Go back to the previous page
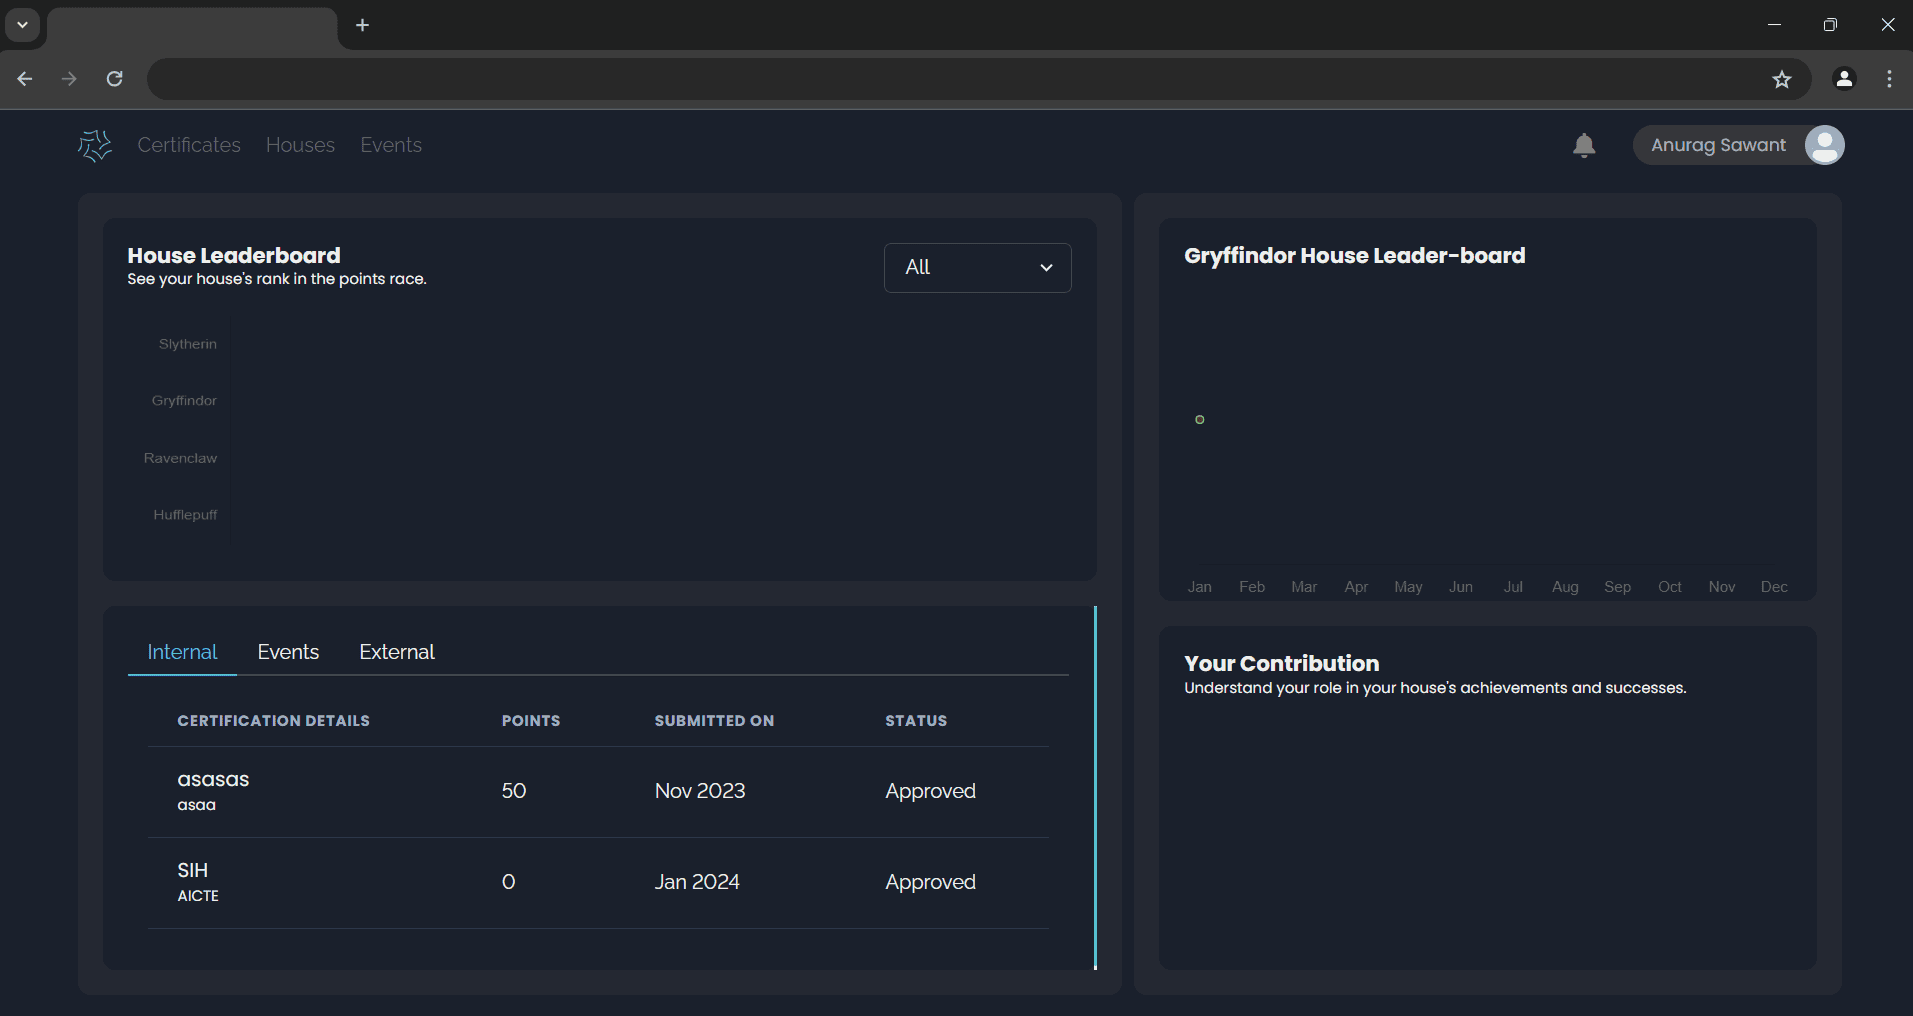 (x=25, y=79)
